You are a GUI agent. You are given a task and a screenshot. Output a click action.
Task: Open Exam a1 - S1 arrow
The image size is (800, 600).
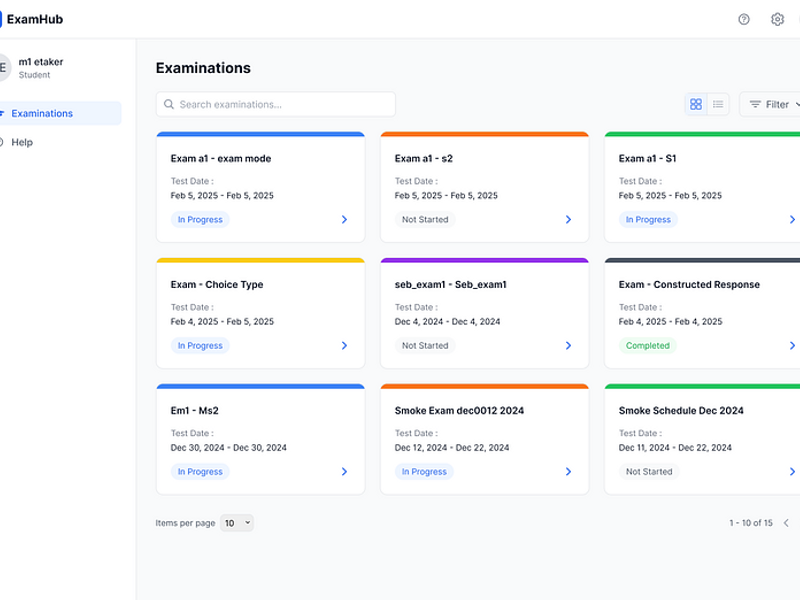click(792, 219)
